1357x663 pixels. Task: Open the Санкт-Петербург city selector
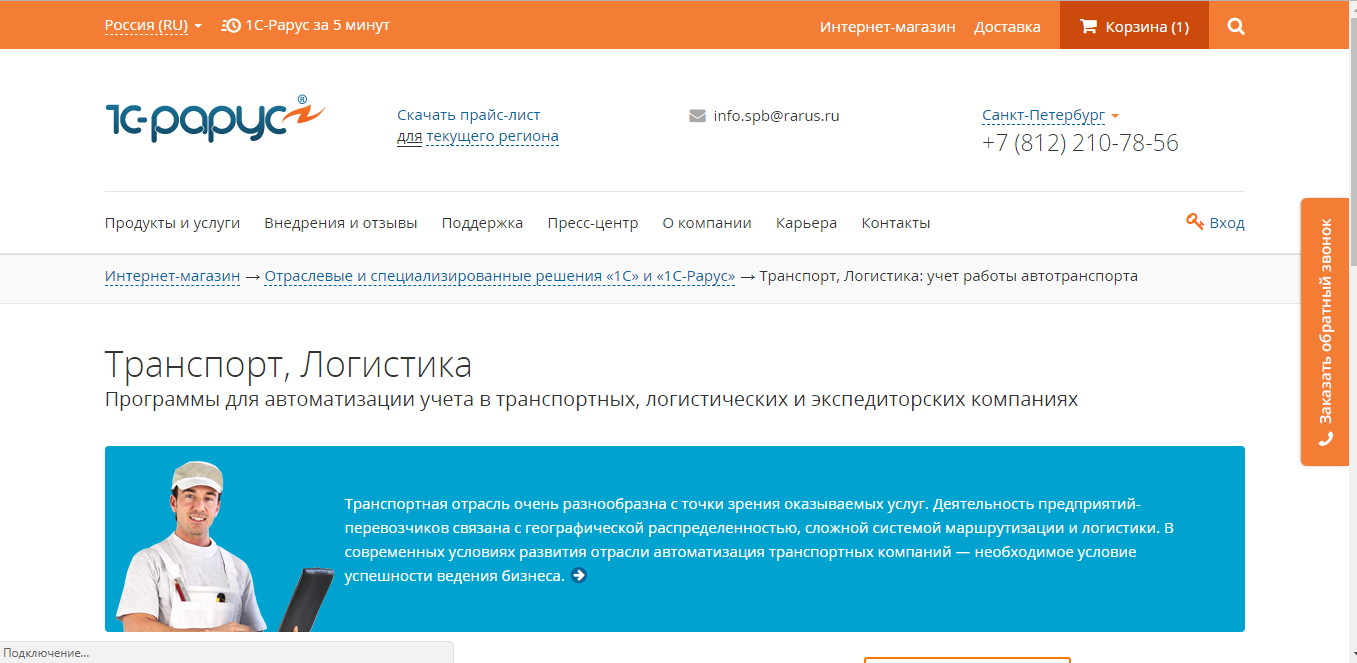pos(1043,115)
